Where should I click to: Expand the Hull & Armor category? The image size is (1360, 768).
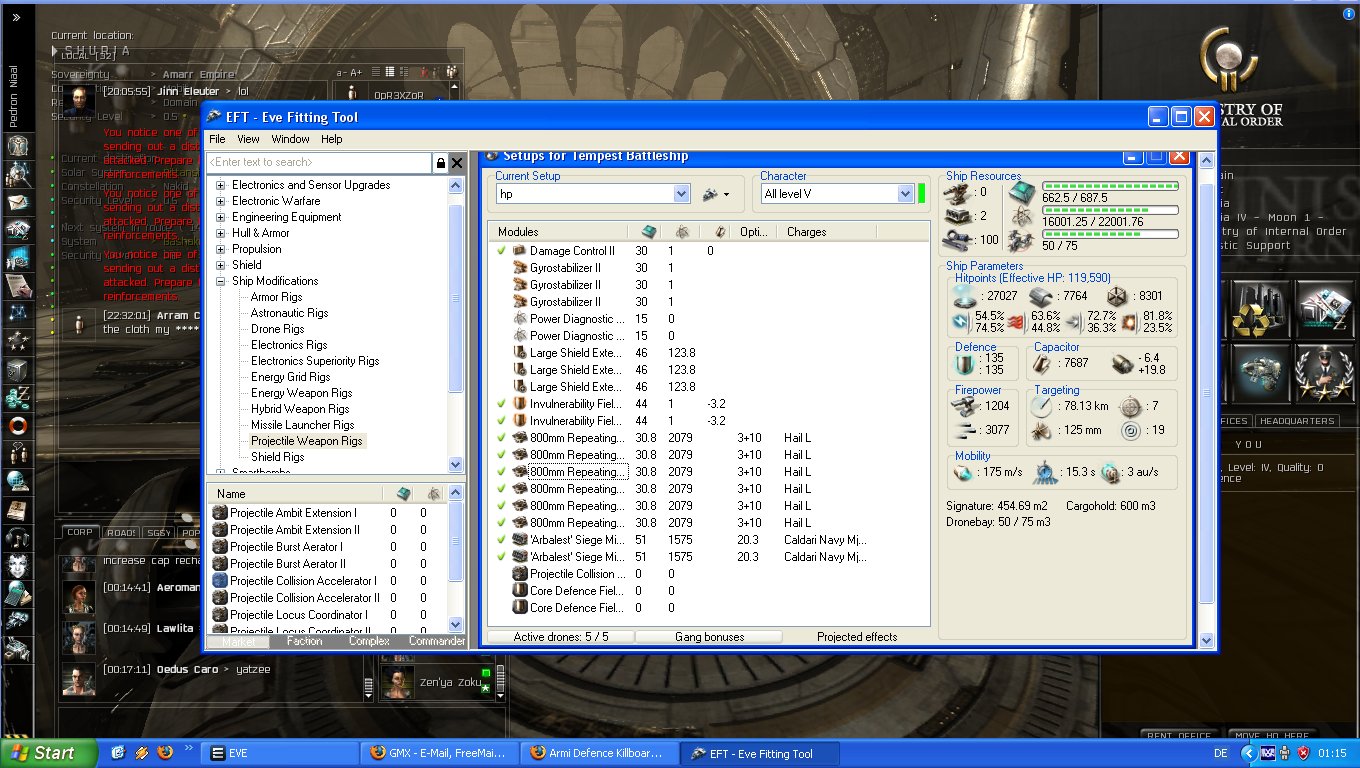click(x=221, y=233)
